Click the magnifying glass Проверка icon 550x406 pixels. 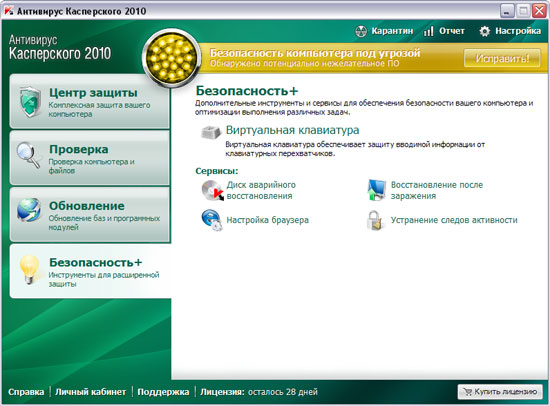pos(28,155)
